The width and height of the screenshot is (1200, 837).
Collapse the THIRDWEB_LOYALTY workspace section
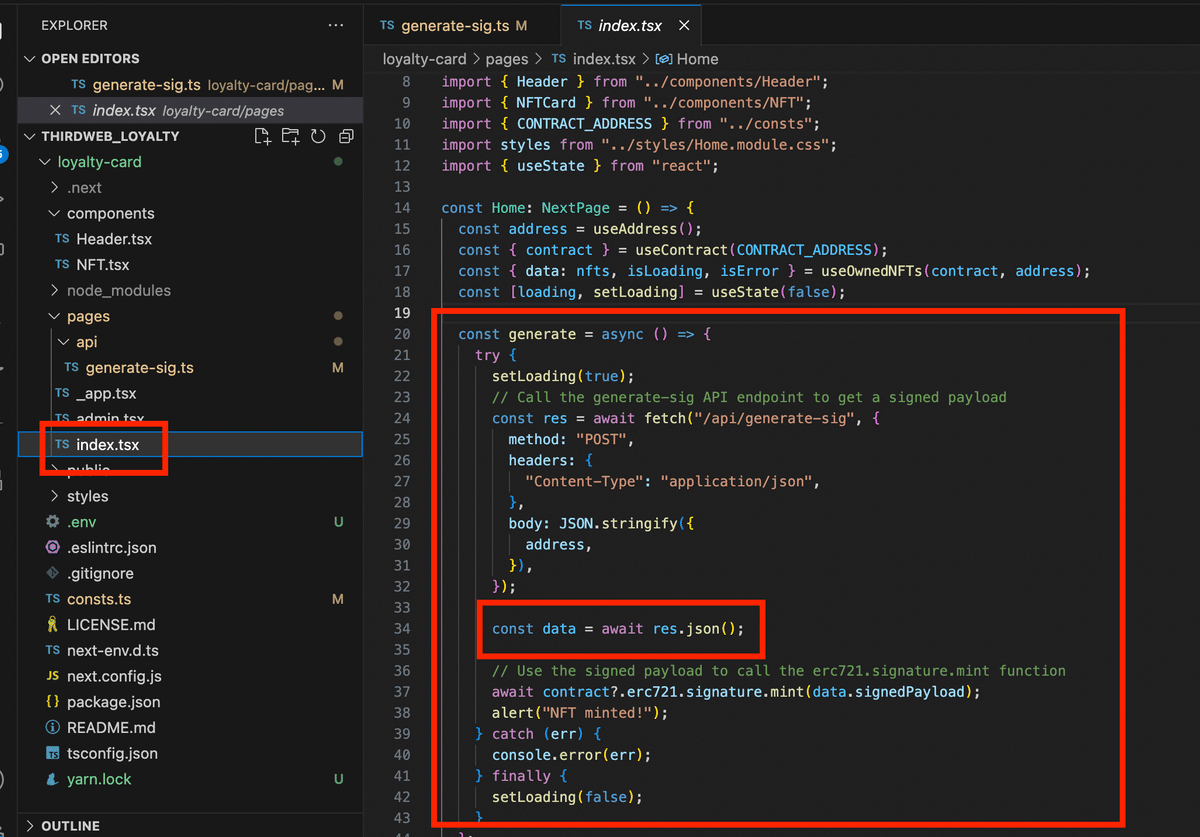[x=29, y=136]
